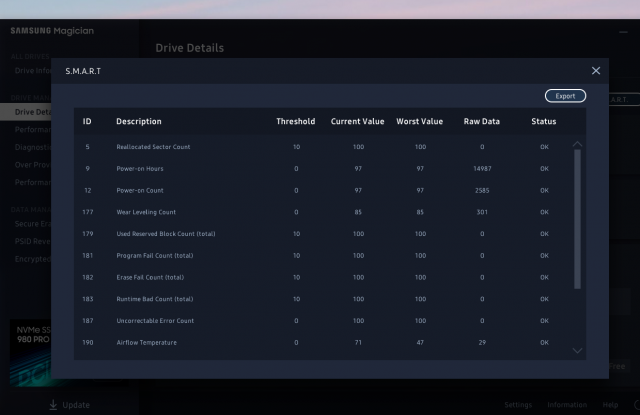Viewport: 640px width, 415px height.
Task: Open Information in the footer
Action: [567, 405]
